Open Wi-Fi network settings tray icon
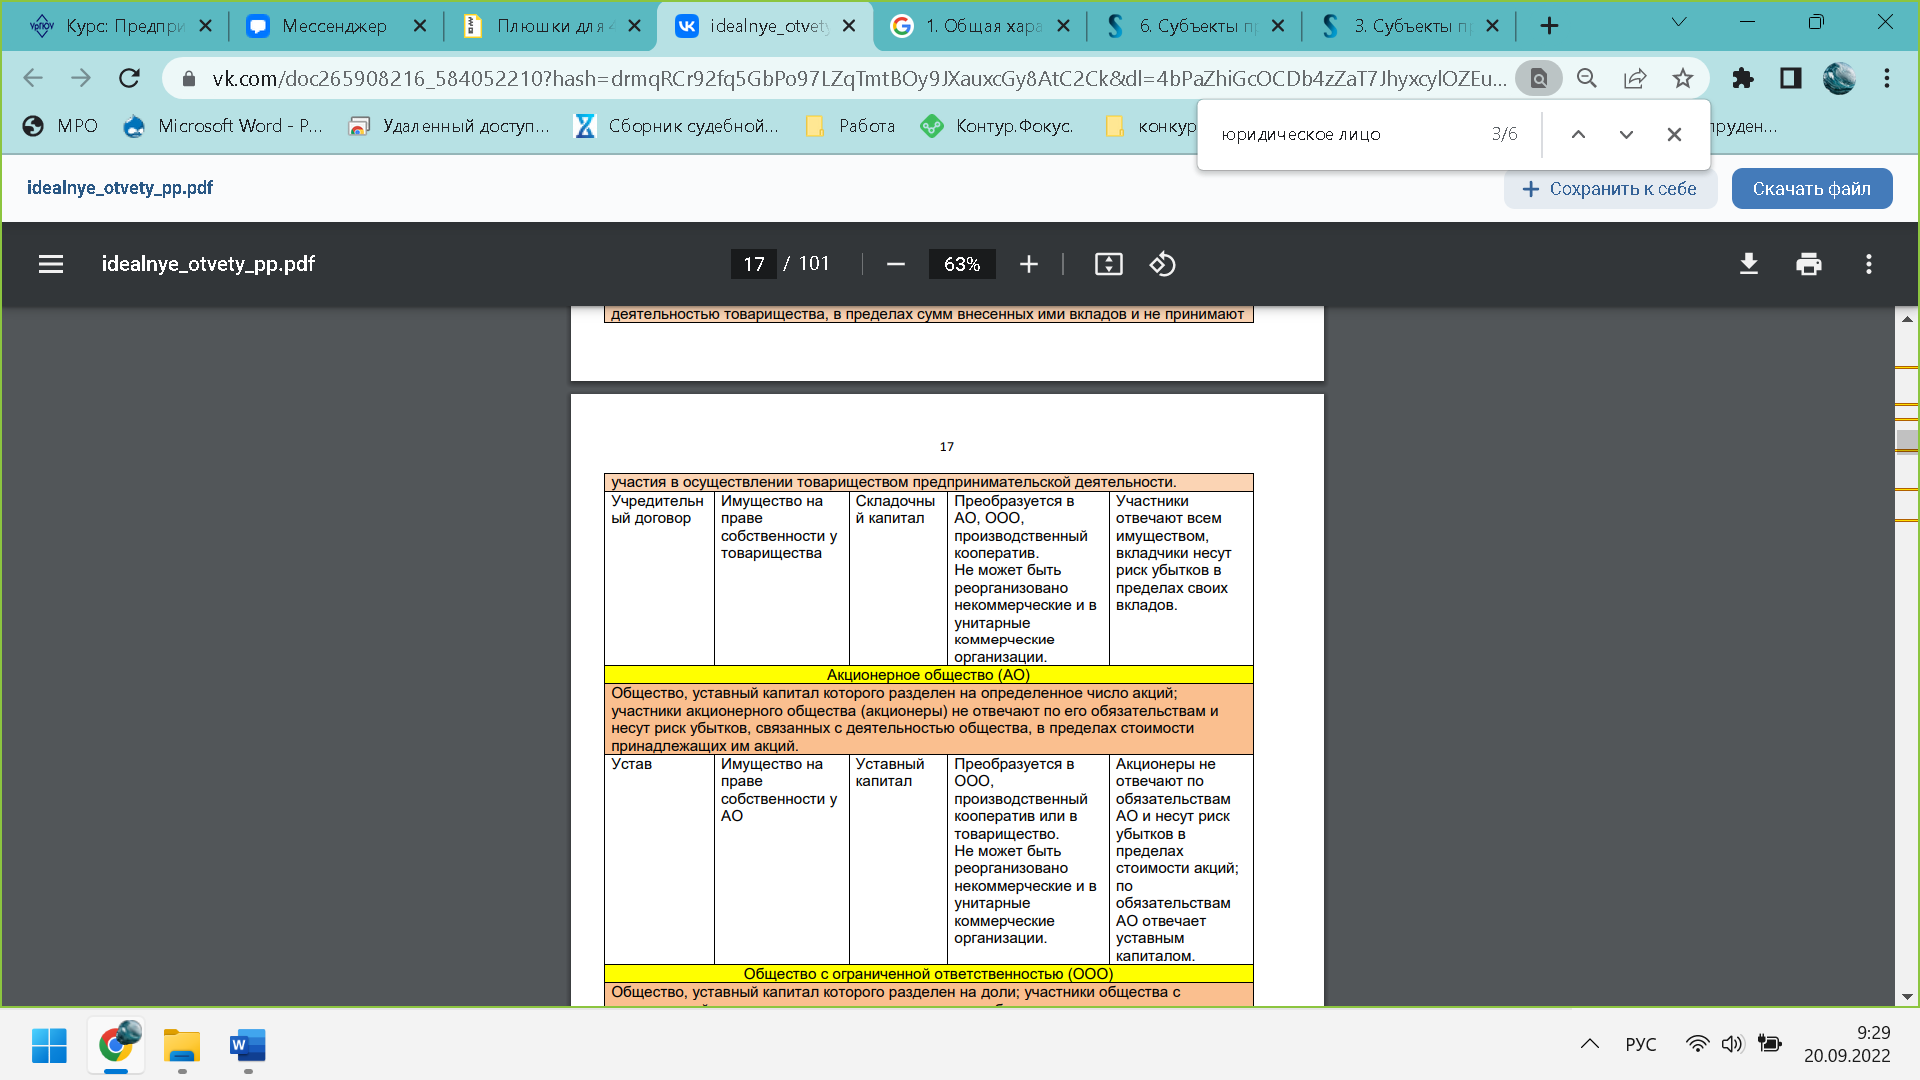The width and height of the screenshot is (1920, 1080). 1697,1044
